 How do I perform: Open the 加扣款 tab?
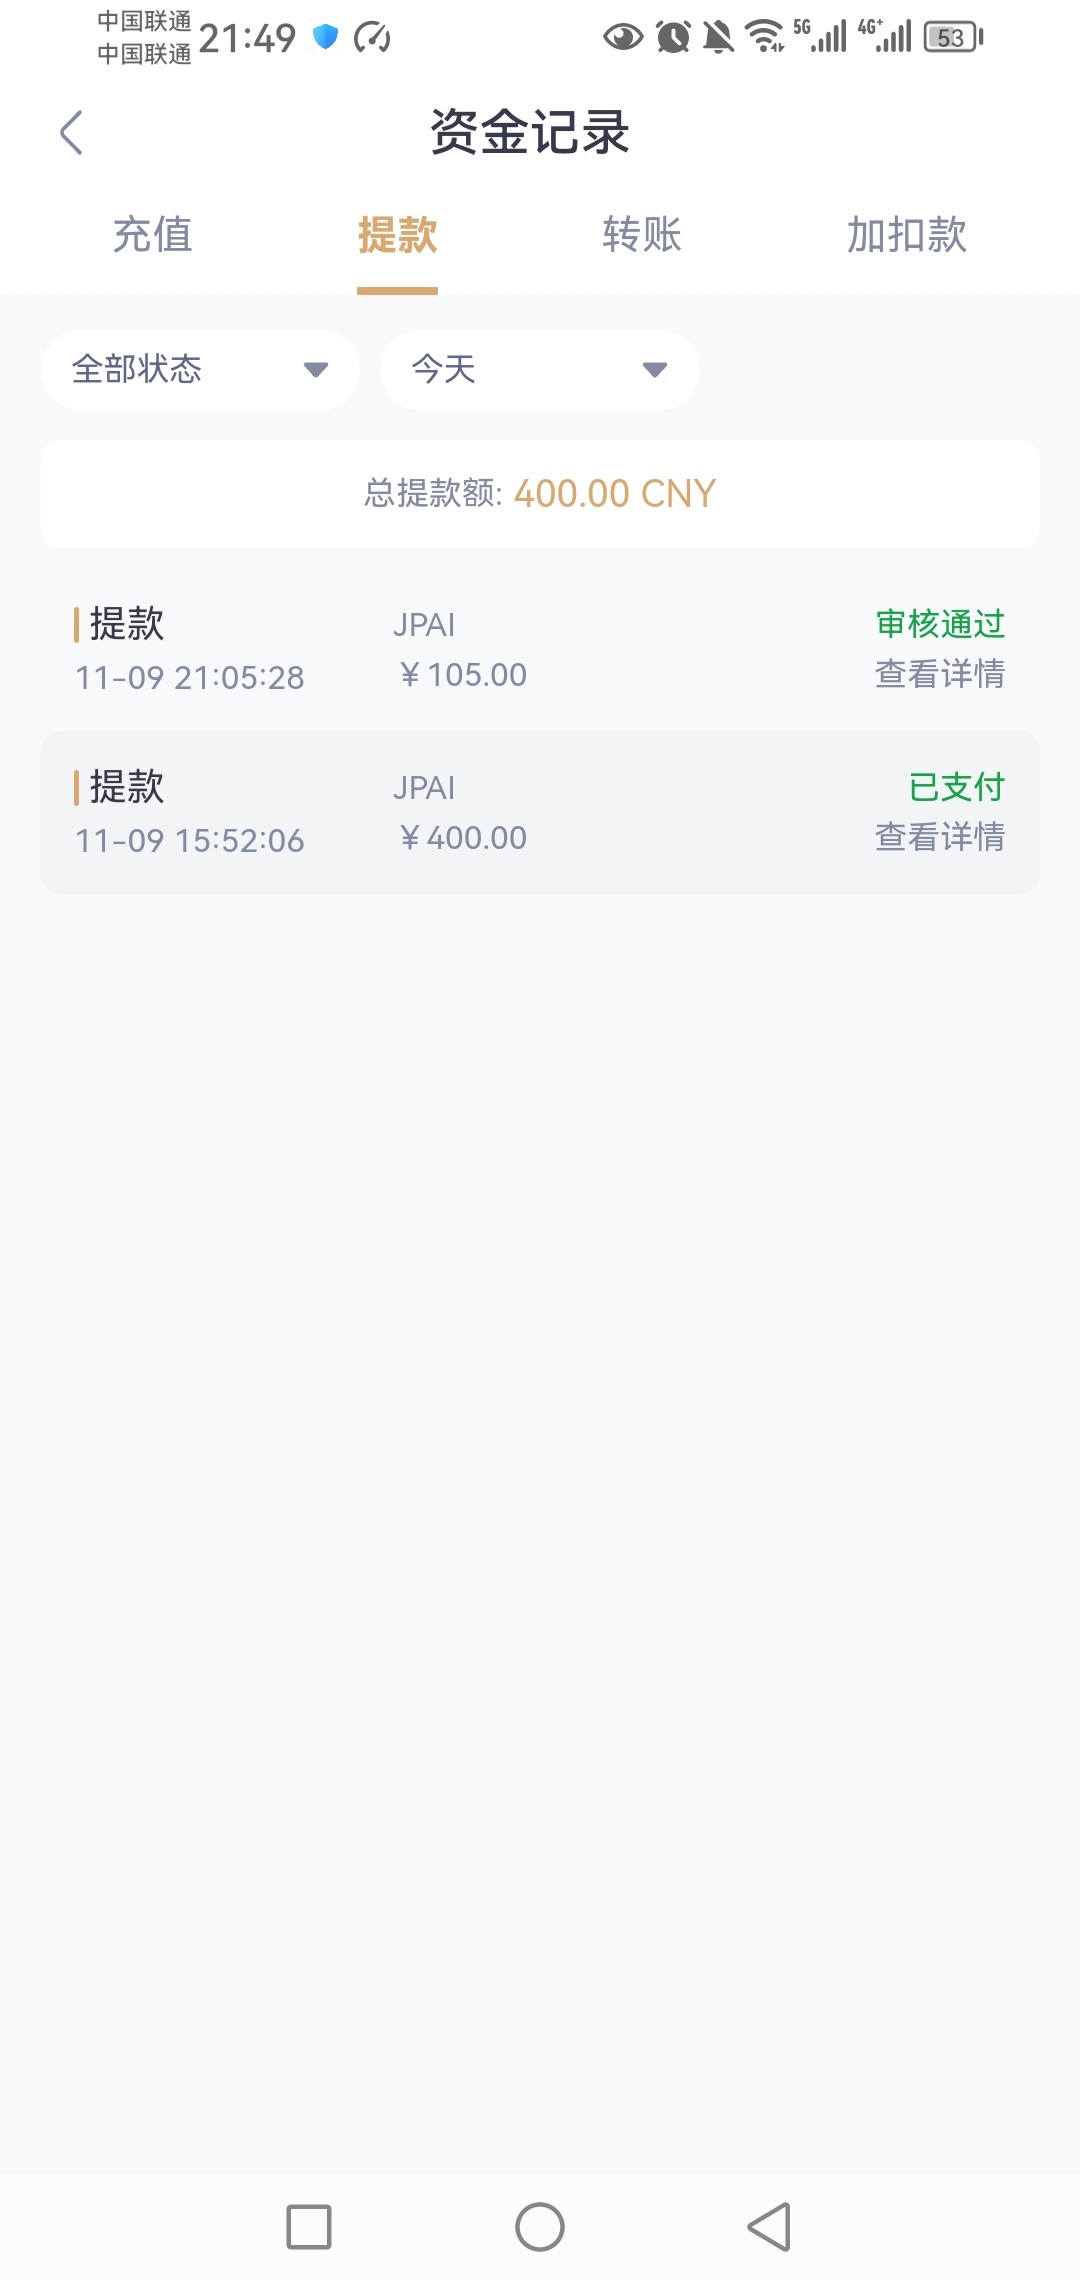pos(906,236)
